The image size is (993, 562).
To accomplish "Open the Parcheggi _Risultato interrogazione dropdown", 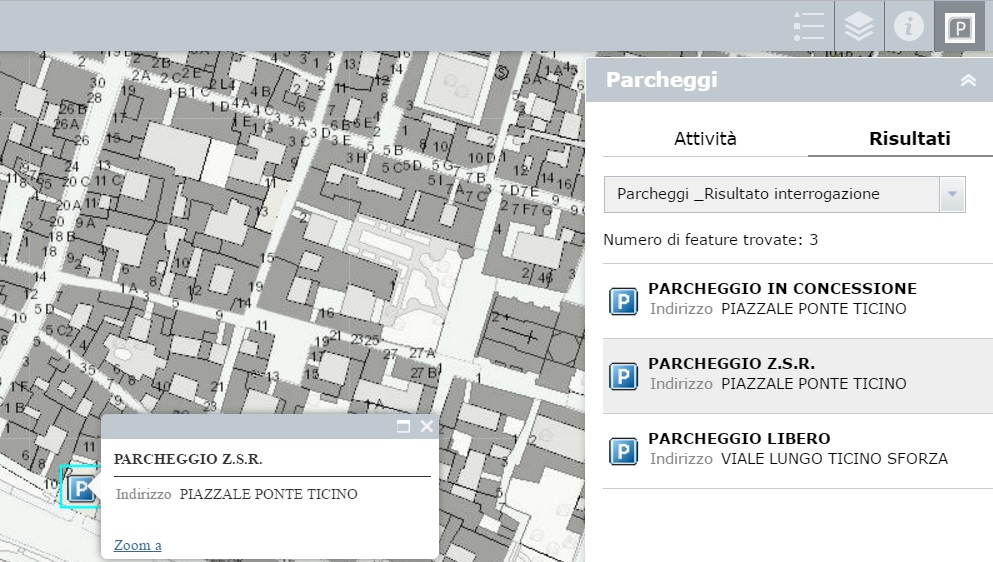I will pyautogui.click(x=771, y=194).
